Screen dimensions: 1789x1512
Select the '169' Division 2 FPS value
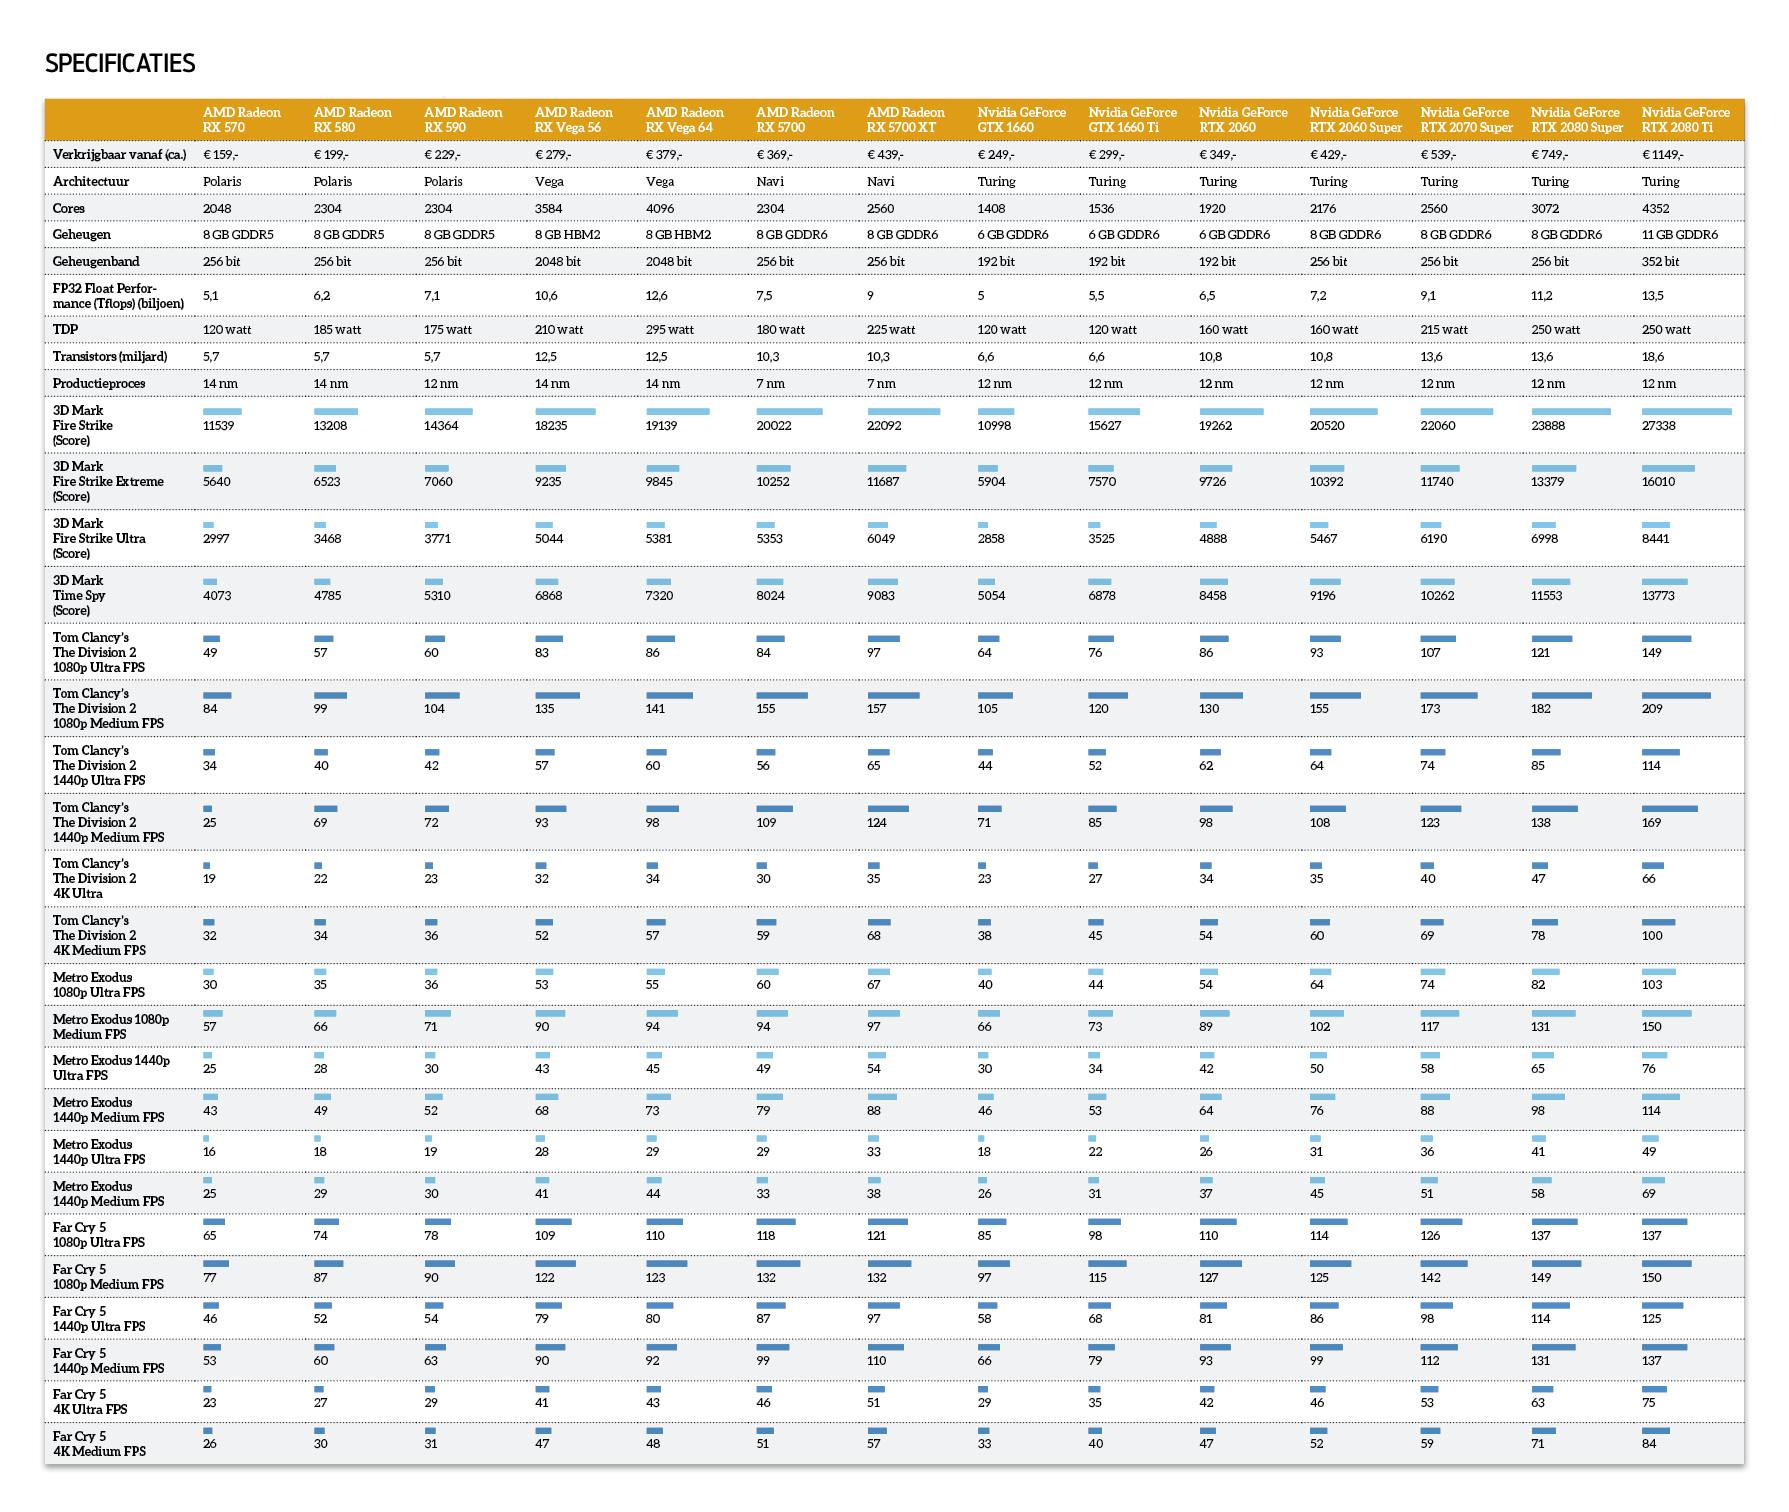[x=1652, y=823]
